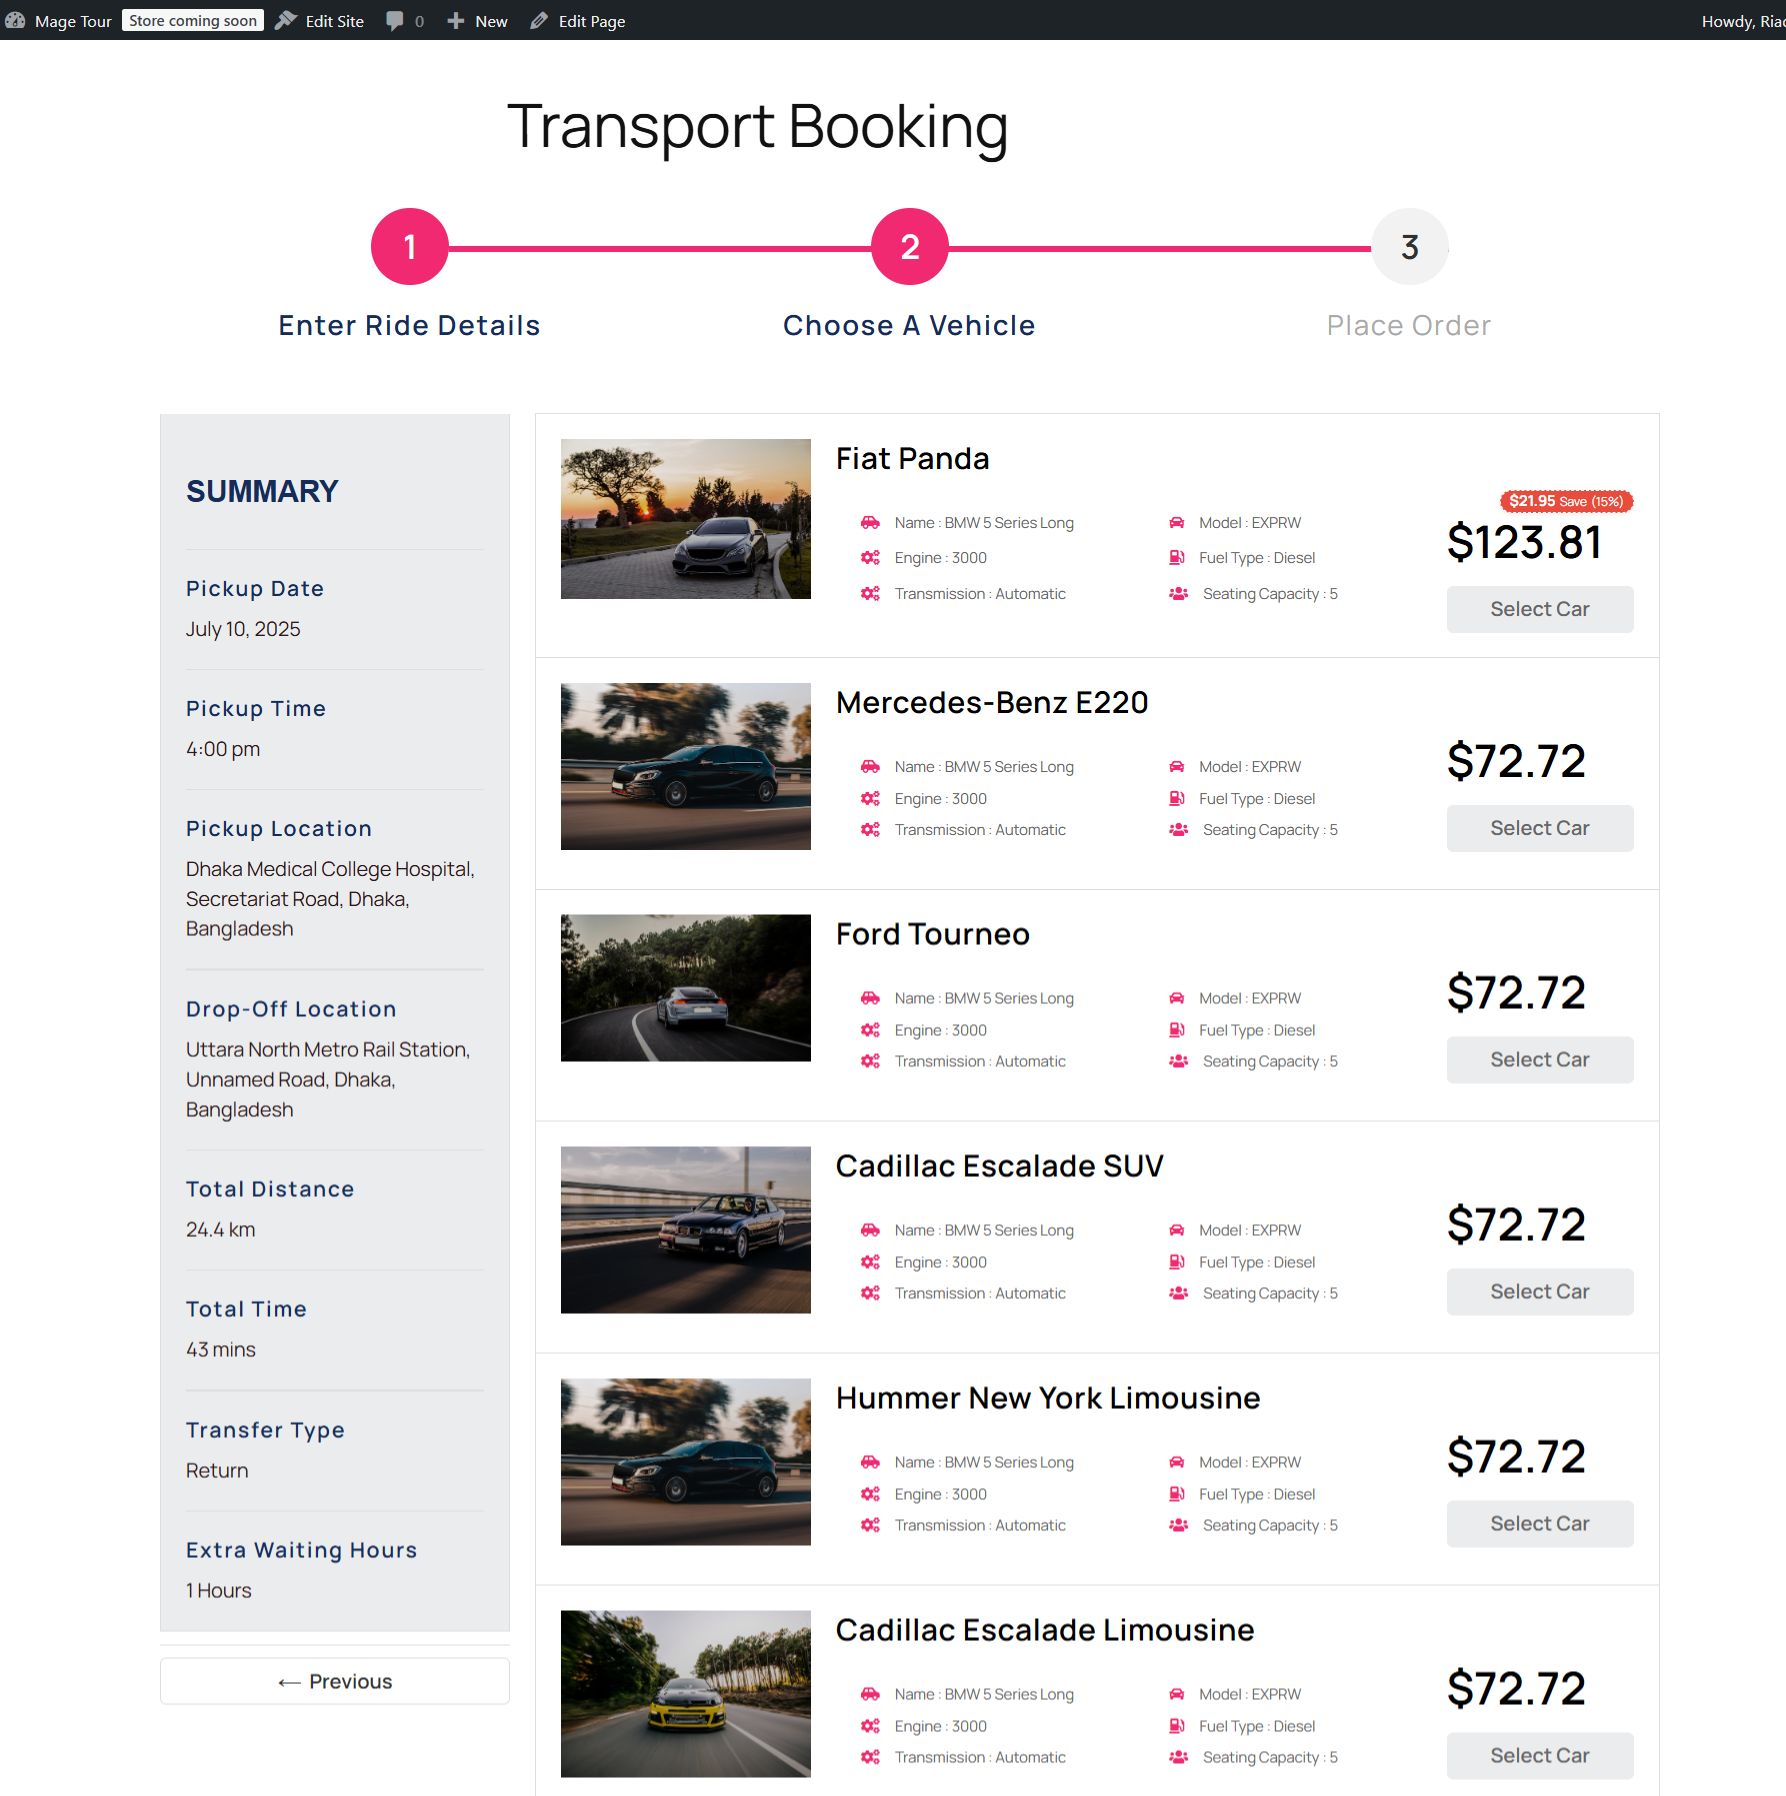
Task: Click the Mercedes-Benz E220 car photo
Action: pyautogui.click(x=686, y=766)
